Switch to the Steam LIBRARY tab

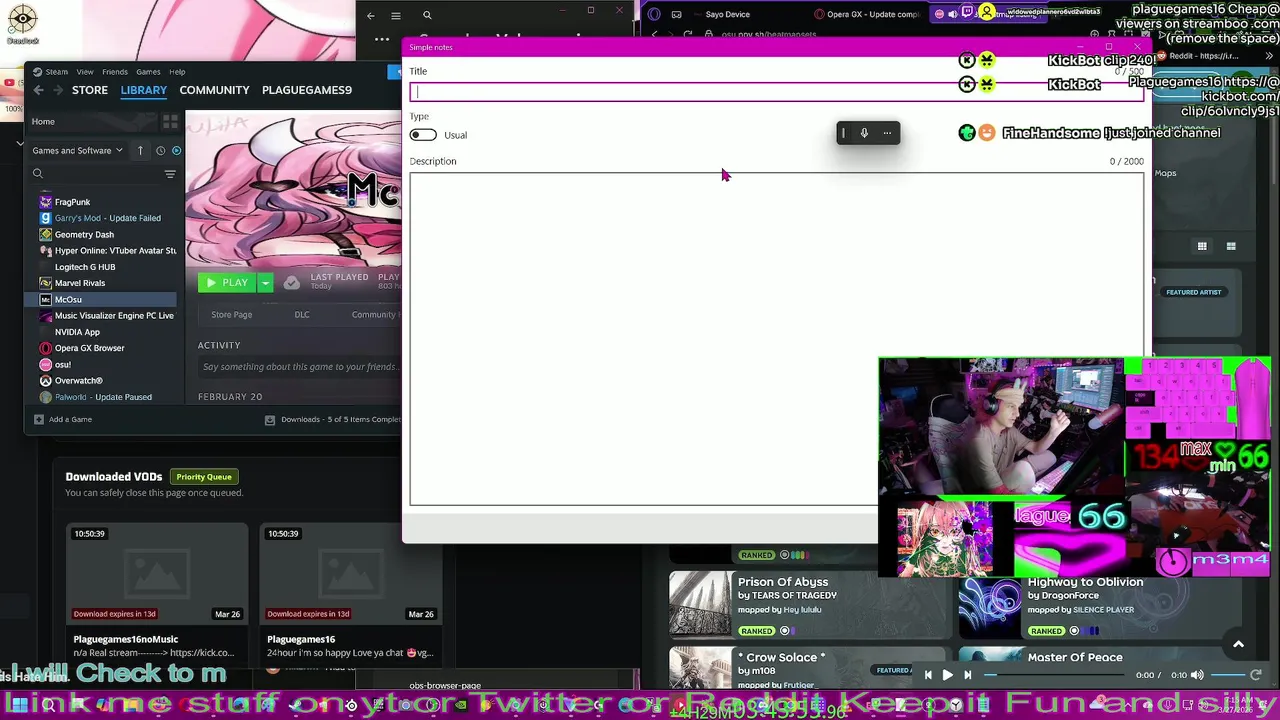(x=144, y=90)
